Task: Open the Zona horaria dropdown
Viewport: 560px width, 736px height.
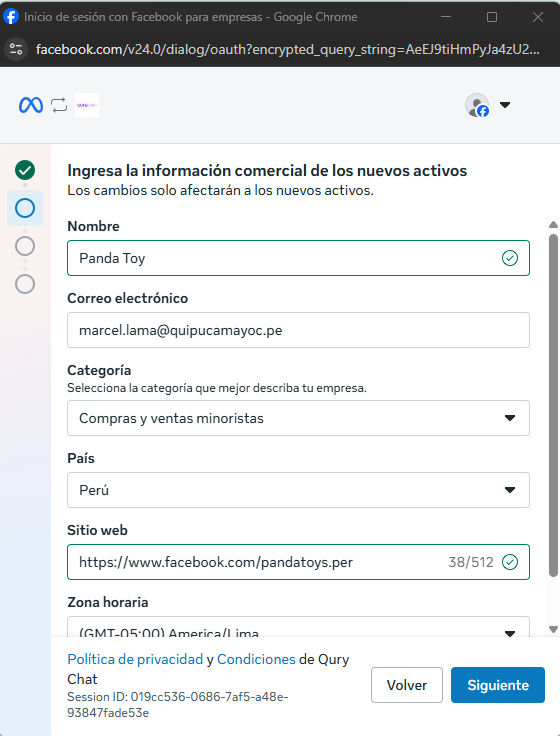Action: tap(299, 627)
